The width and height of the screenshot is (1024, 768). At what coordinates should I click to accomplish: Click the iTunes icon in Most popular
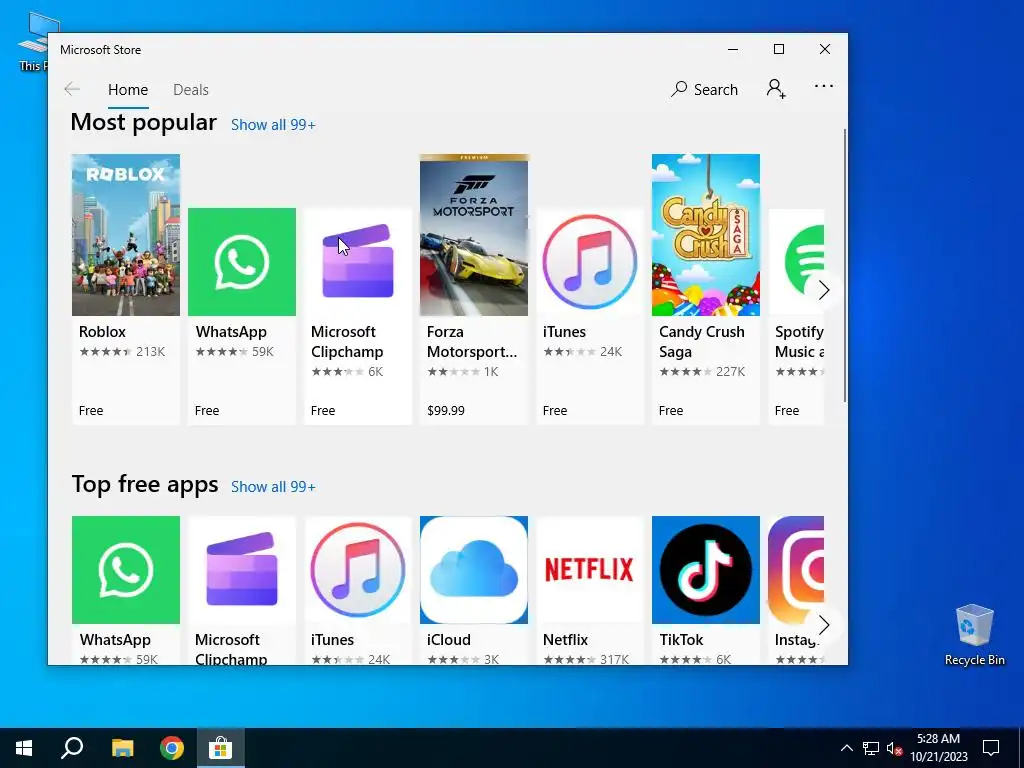click(x=590, y=262)
